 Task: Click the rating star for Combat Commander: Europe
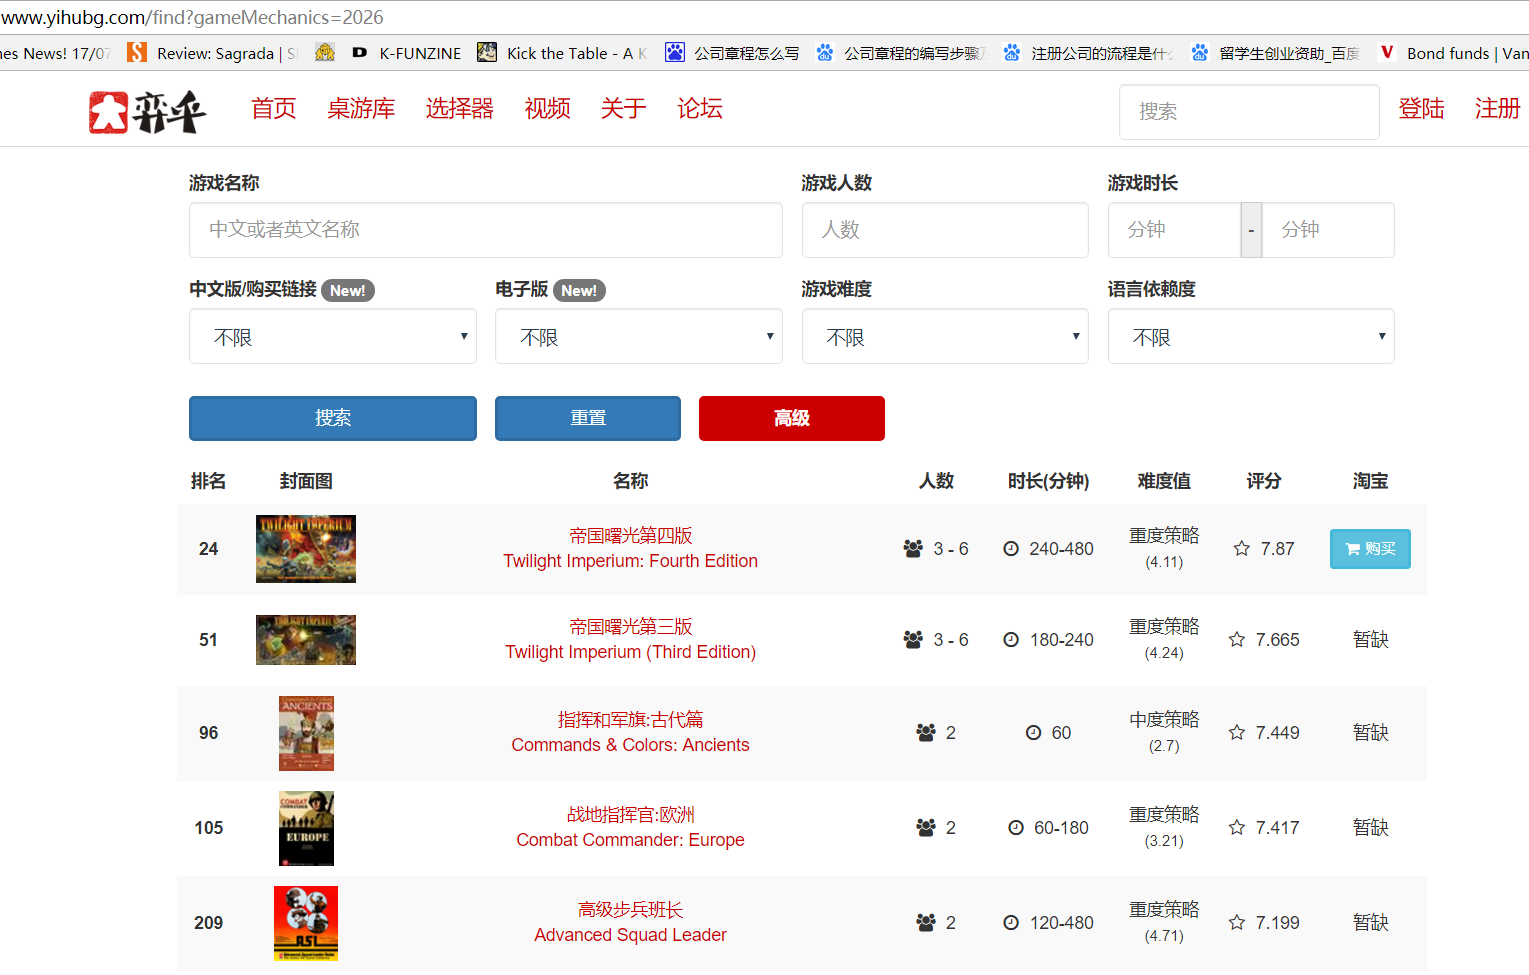click(x=1237, y=828)
